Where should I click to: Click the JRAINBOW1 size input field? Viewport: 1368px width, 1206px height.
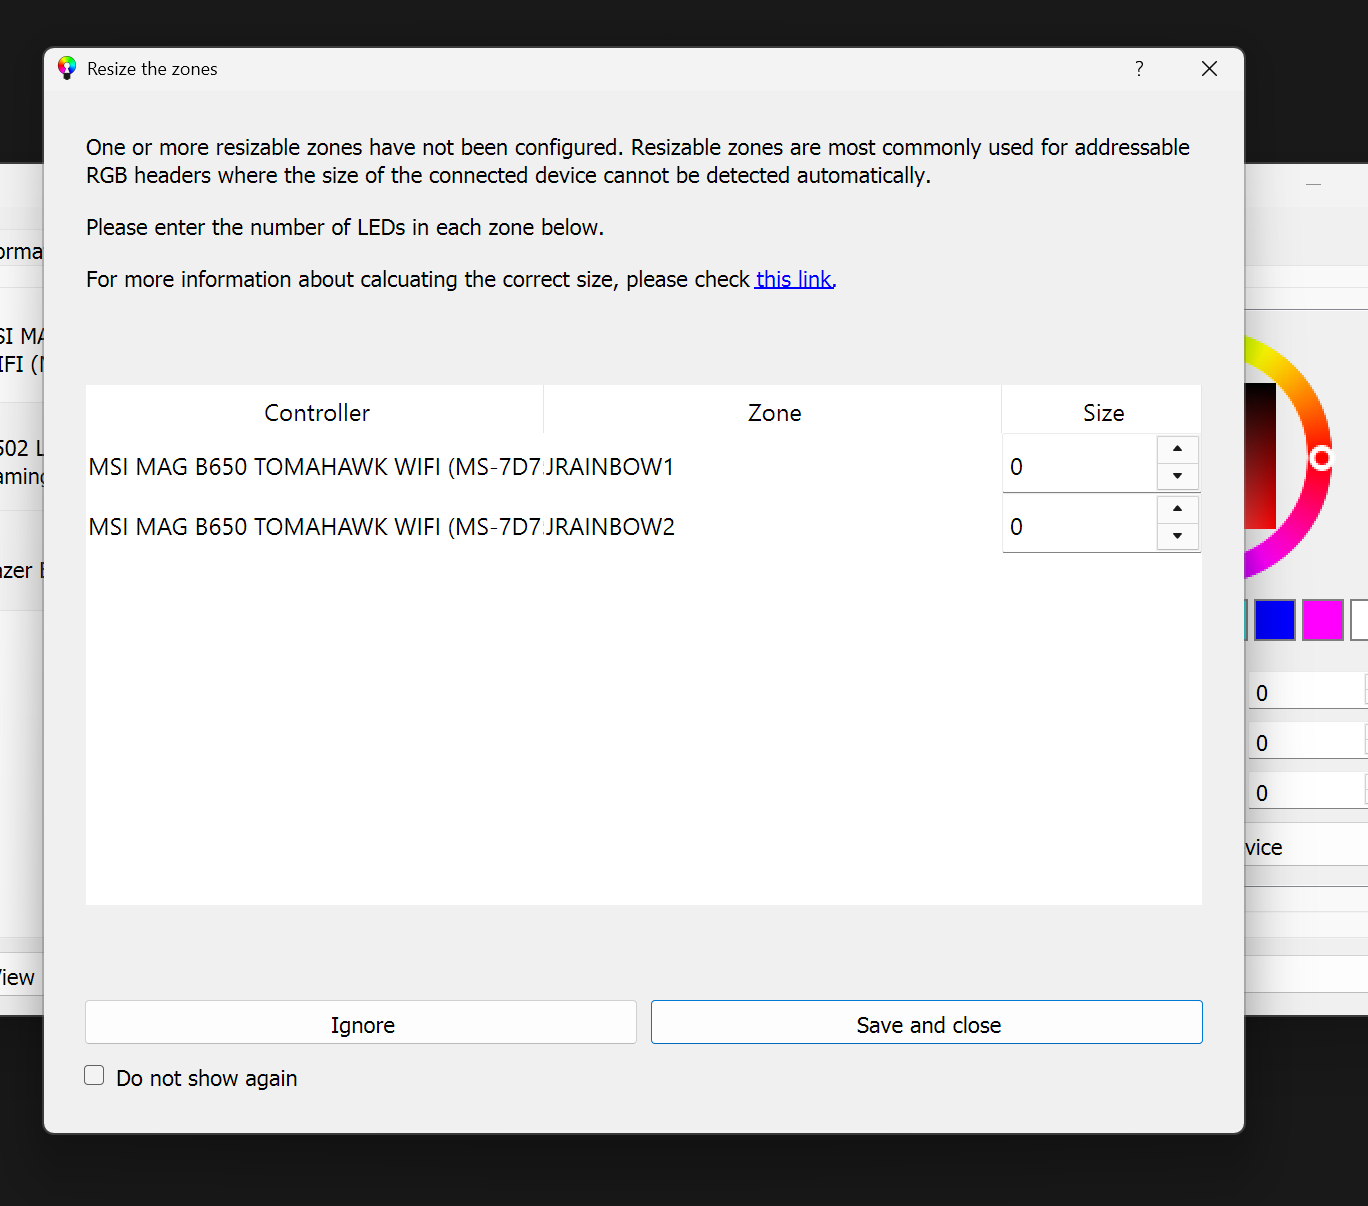pos(1080,464)
